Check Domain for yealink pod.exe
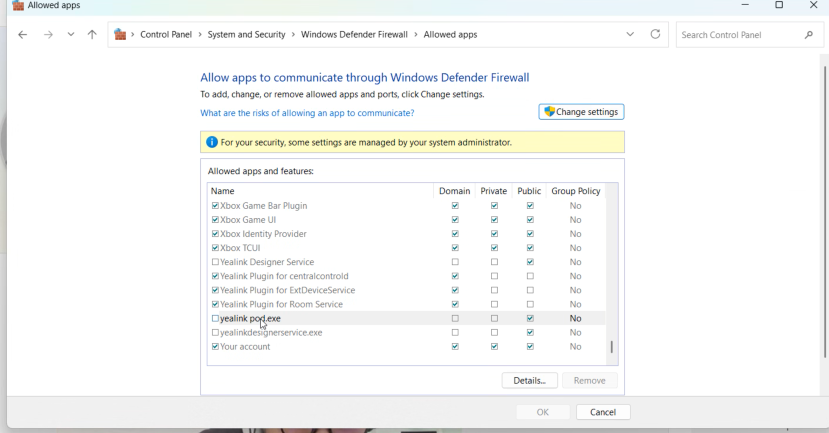 (455, 318)
